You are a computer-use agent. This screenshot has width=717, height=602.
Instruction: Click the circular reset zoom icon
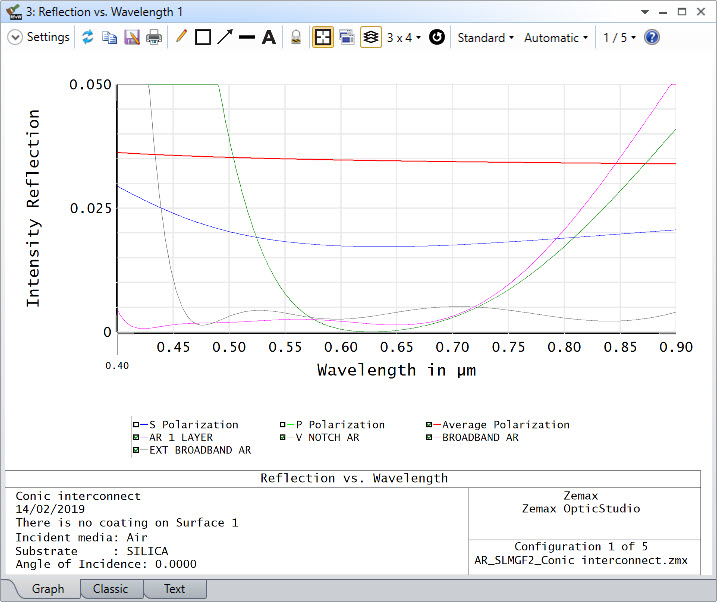coord(437,37)
